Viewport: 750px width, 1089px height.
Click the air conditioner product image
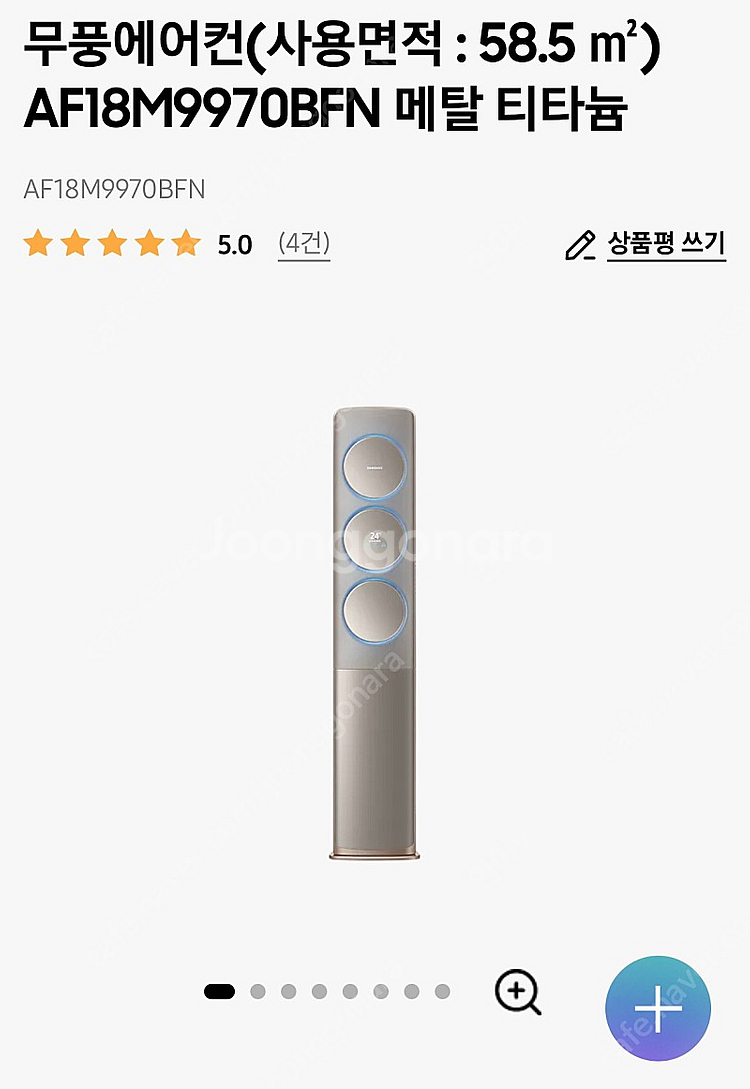[x=374, y=634]
